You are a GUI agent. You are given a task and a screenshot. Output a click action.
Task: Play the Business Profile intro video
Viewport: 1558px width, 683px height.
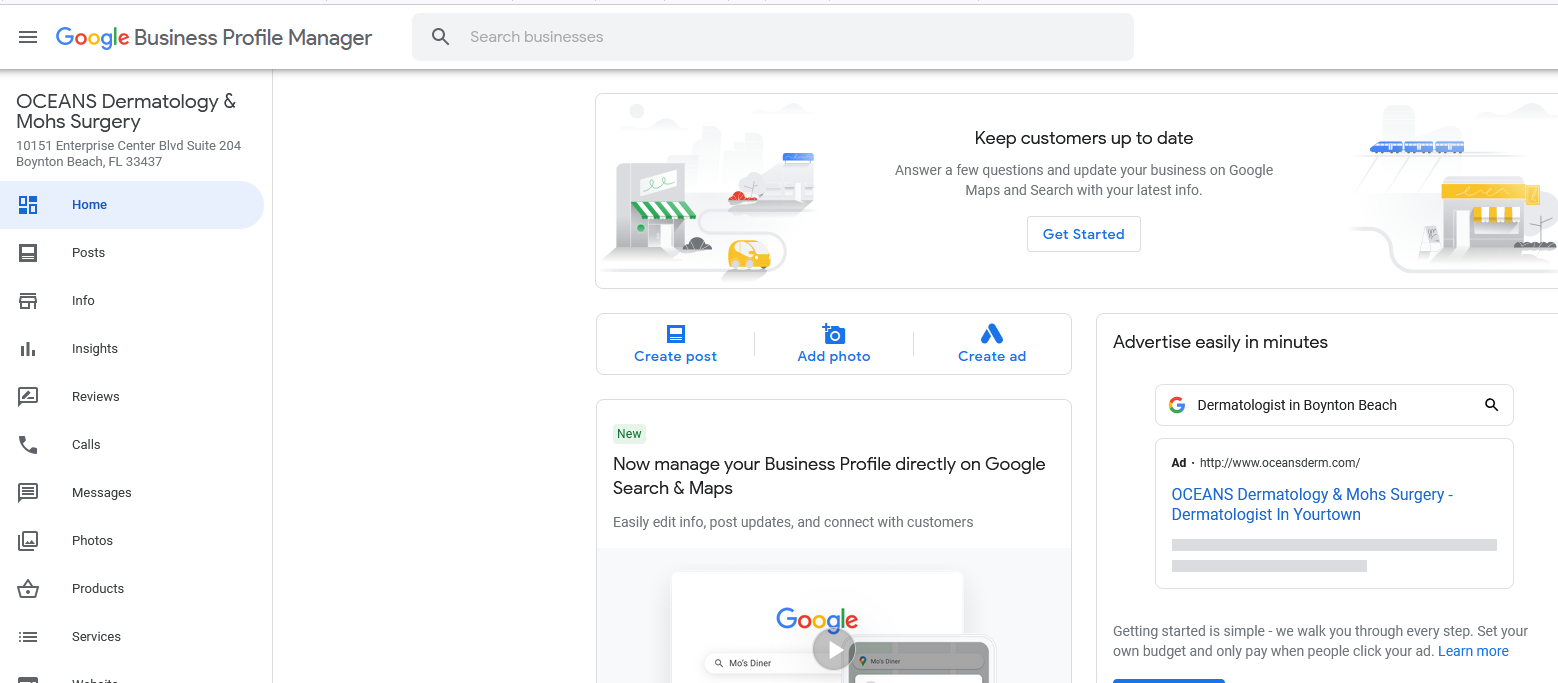[x=834, y=649]
